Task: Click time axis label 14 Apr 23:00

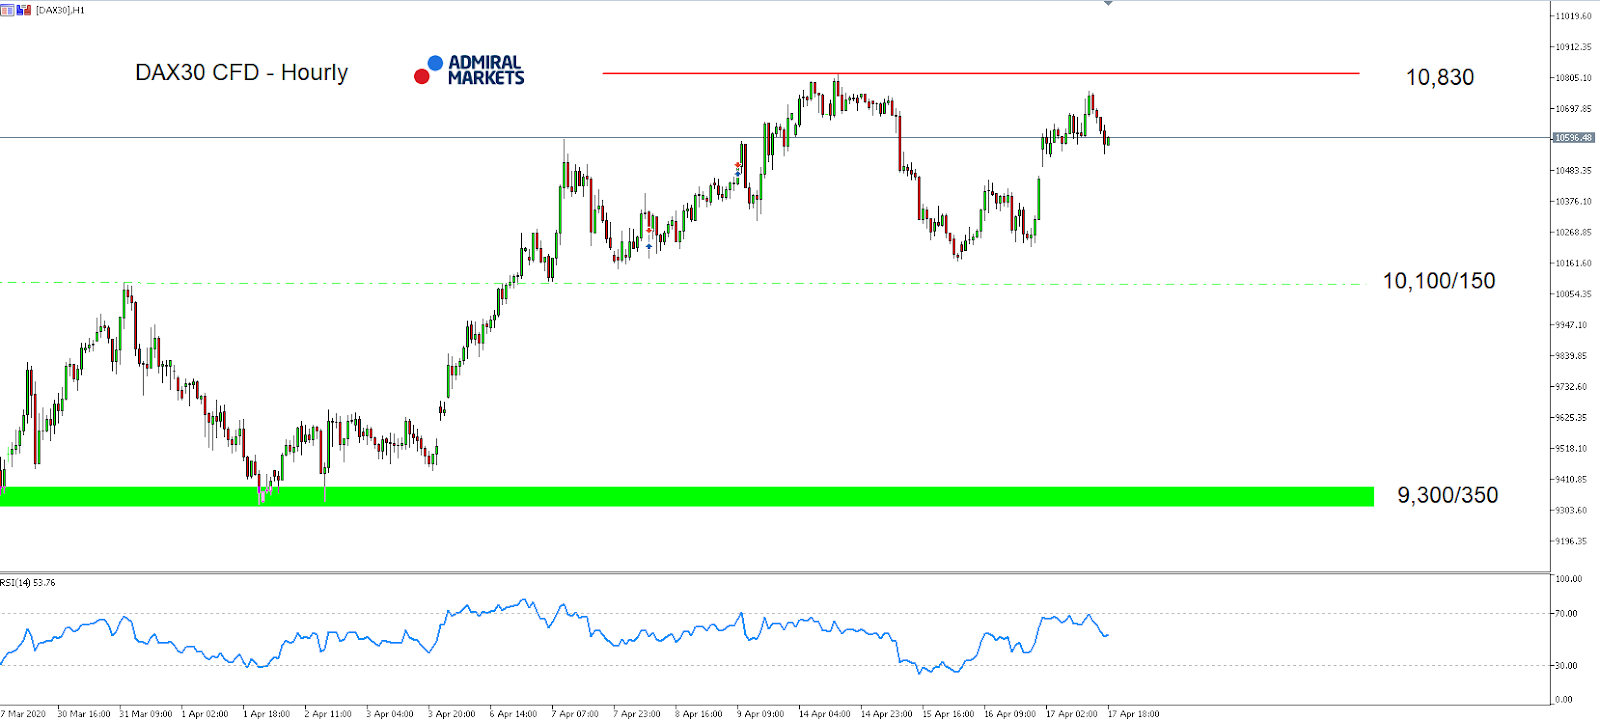Action: coord(887,714)
